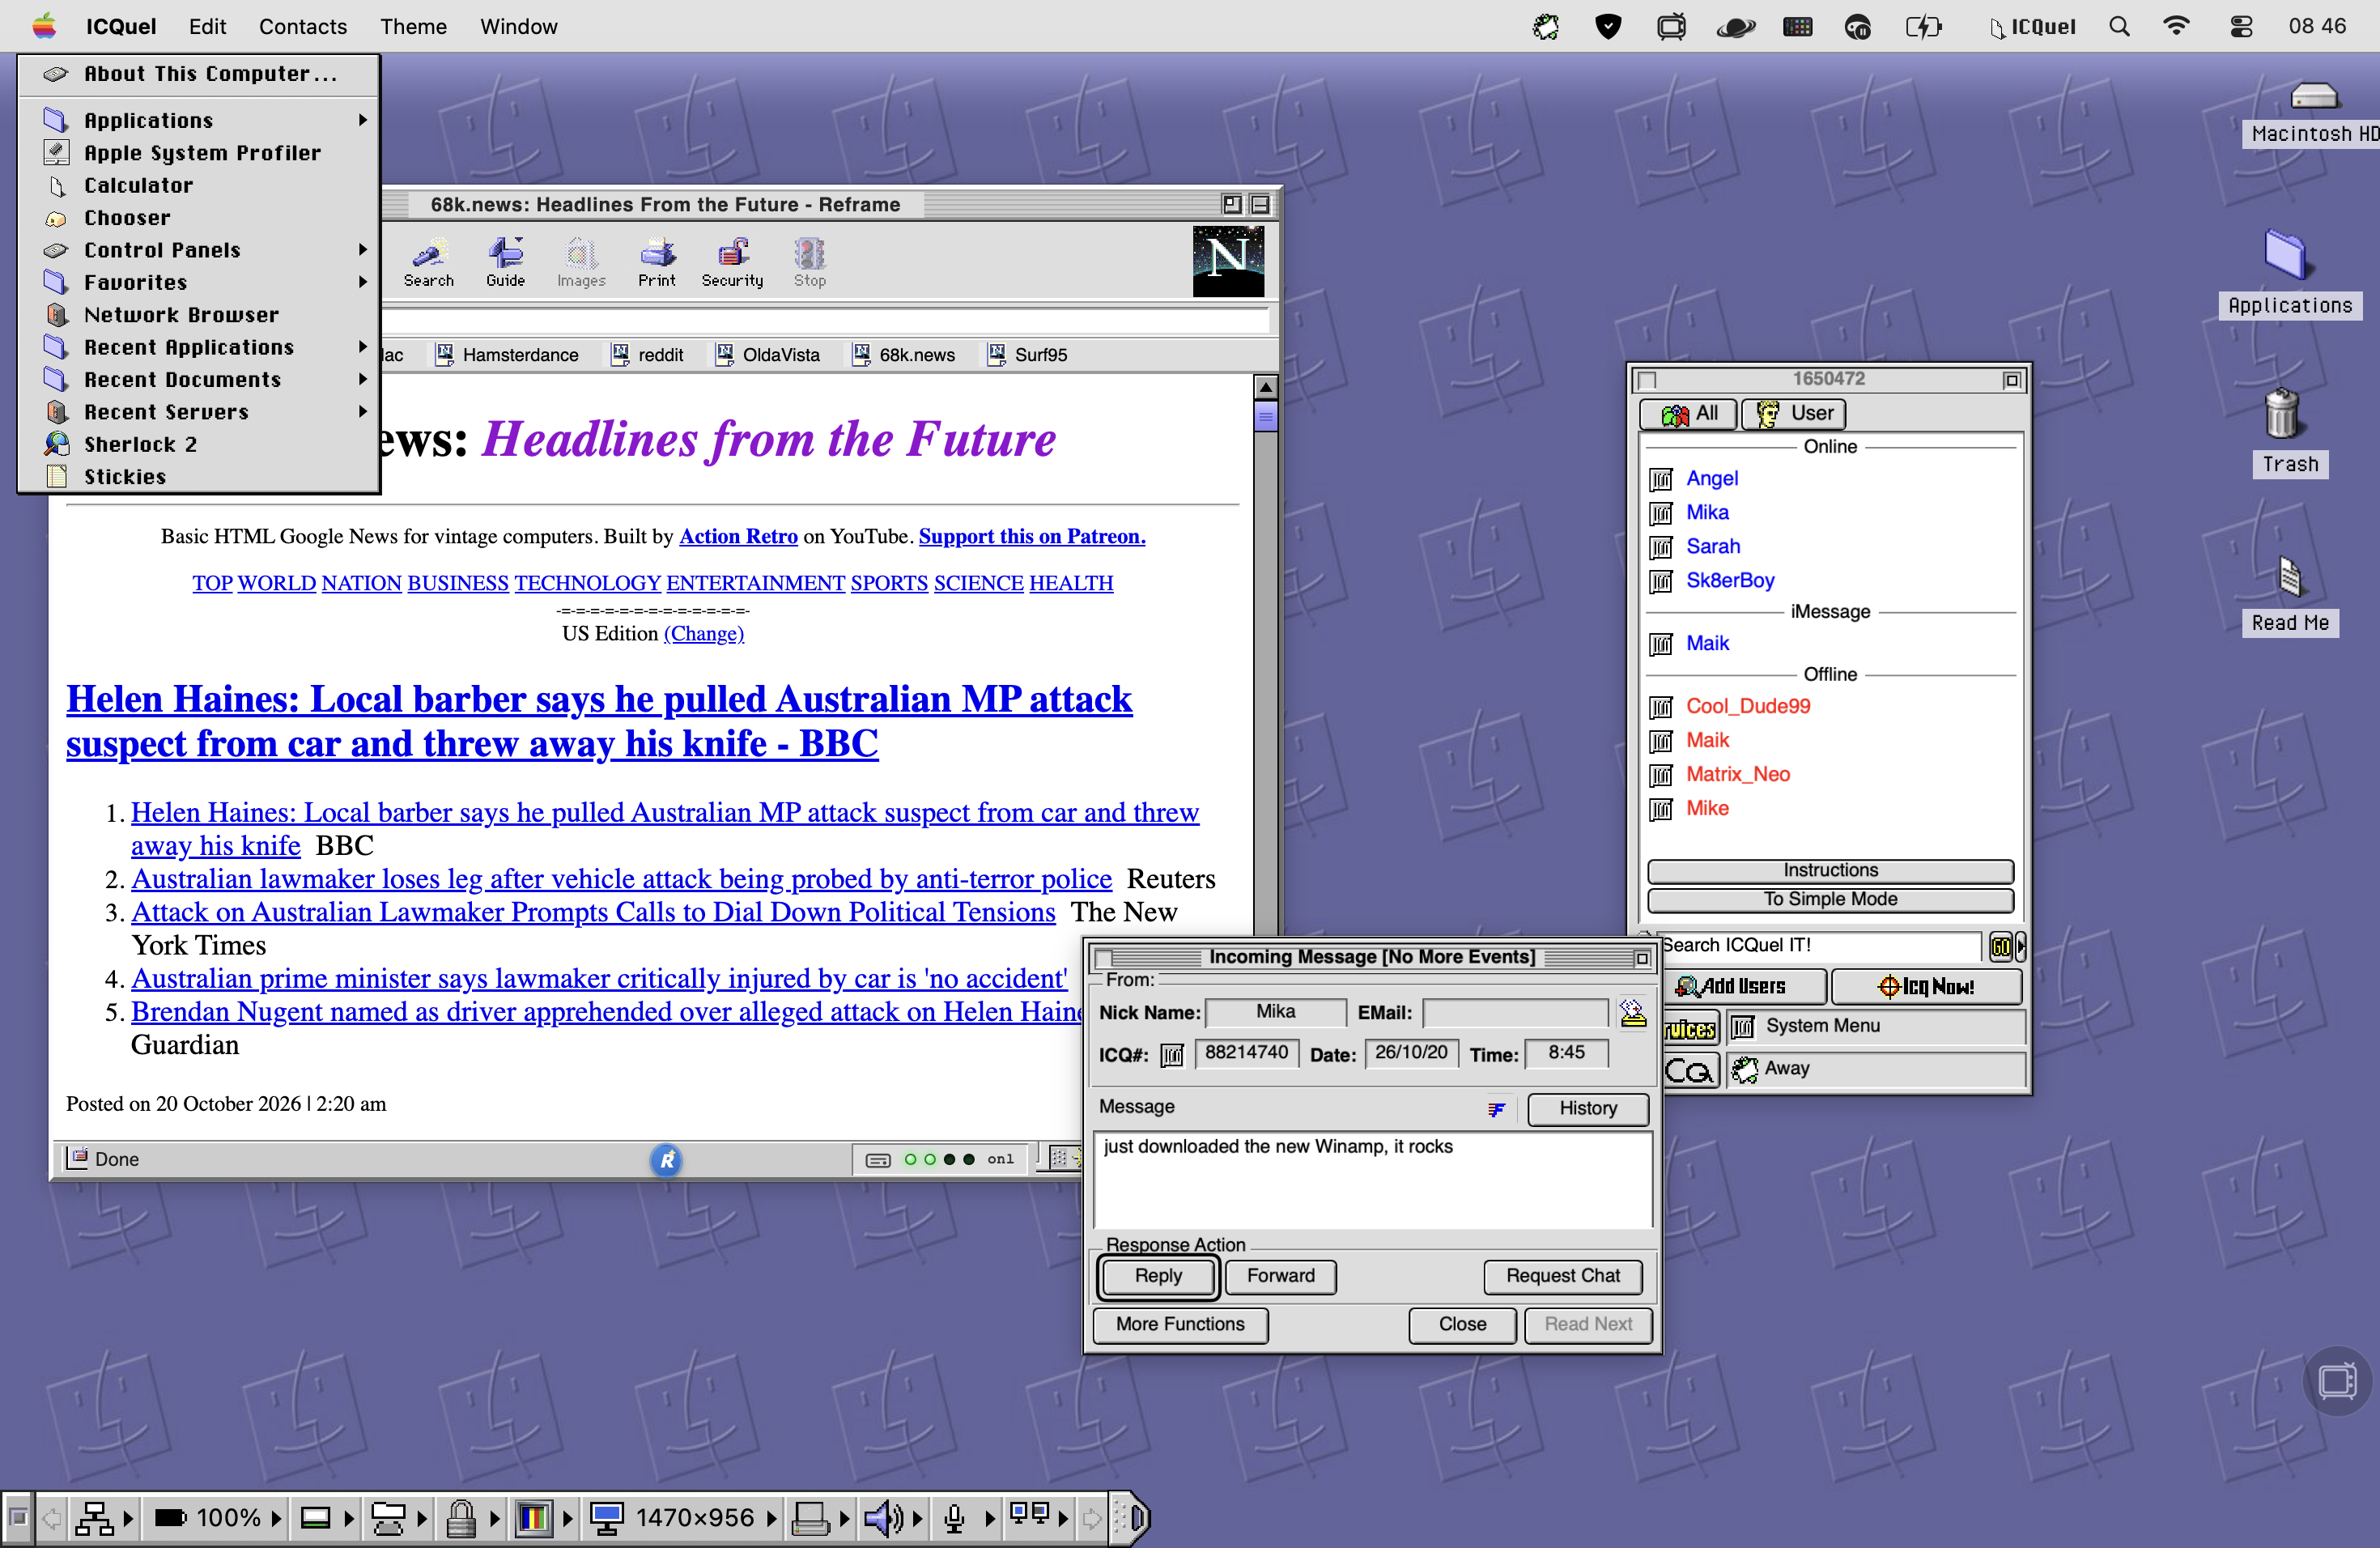Select Calculator in the Apple menu
This screenshot has height=1548, width=2380.
click(199, 185)
